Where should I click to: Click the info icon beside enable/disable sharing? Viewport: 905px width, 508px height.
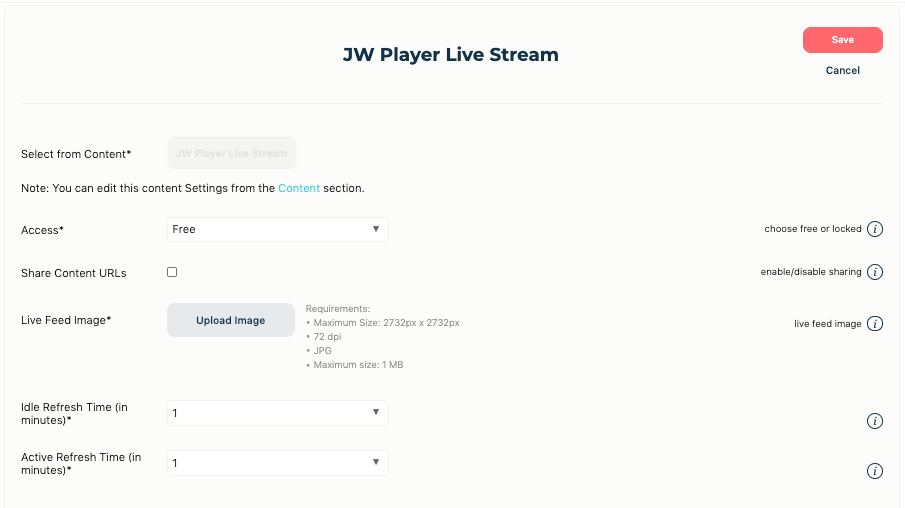point(875,272)
